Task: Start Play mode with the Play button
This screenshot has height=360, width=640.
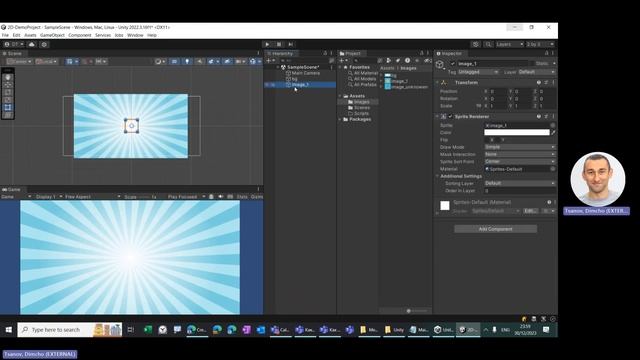Action: pos(267,44)
